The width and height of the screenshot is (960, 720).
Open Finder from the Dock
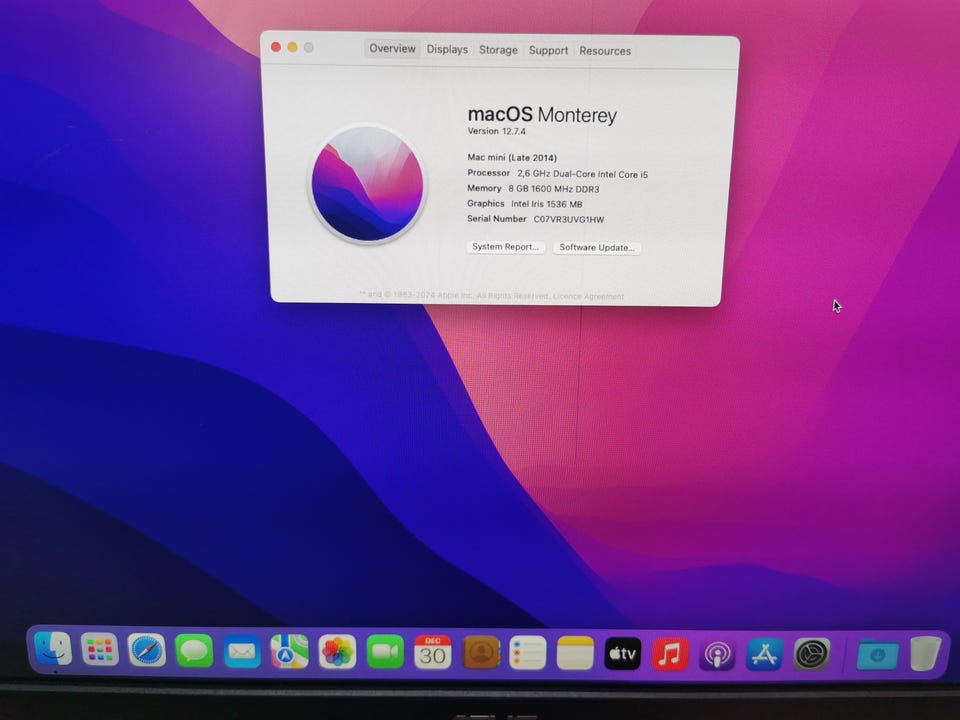(53, 649)
